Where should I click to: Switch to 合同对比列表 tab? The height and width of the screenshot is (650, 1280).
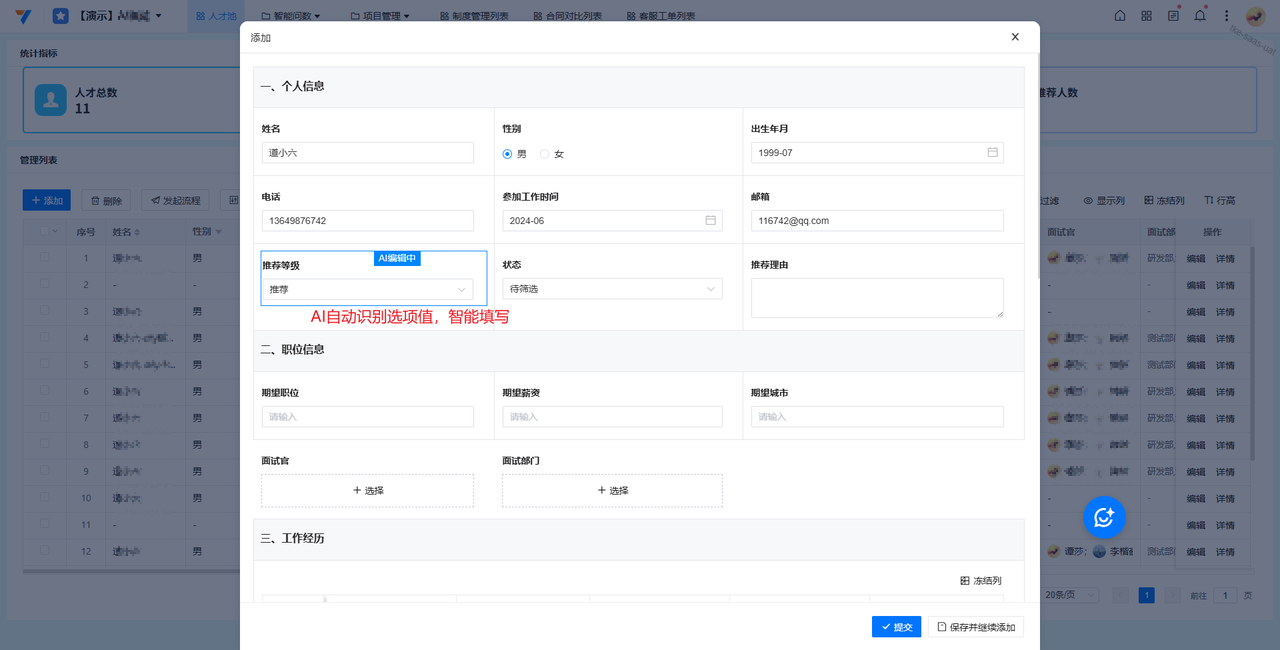567,17
